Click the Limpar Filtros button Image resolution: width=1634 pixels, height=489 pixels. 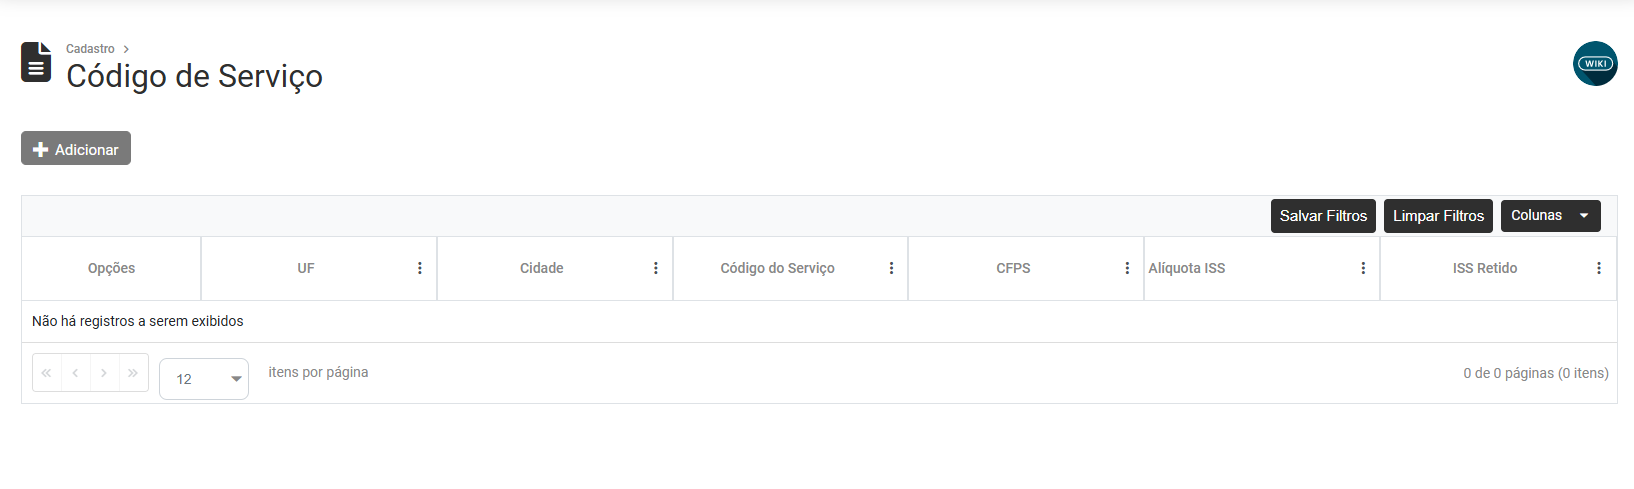(x=1438, y=216)
